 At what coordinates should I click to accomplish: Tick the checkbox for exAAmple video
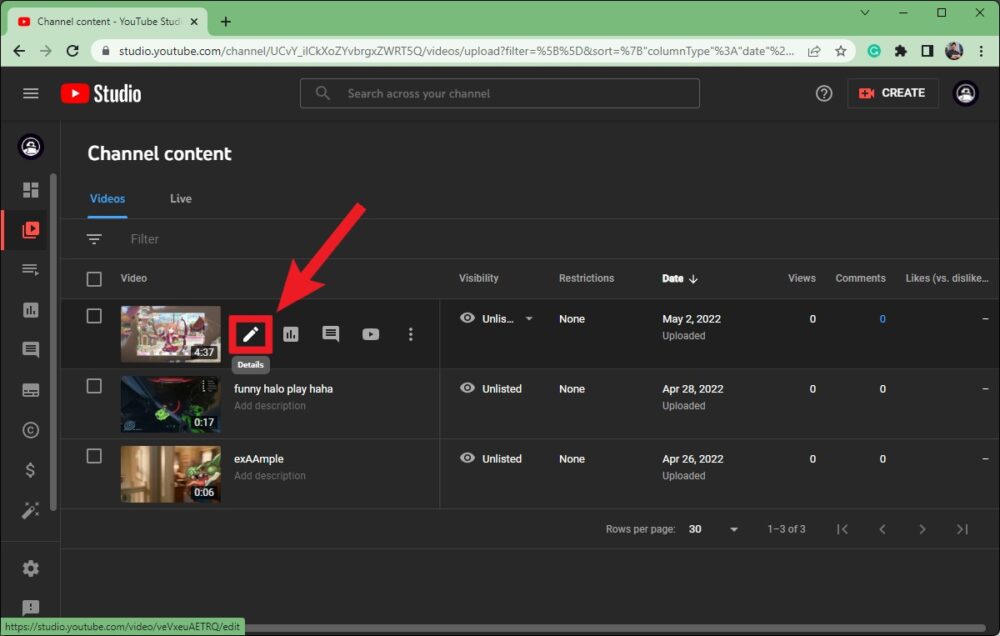point(94,456)
